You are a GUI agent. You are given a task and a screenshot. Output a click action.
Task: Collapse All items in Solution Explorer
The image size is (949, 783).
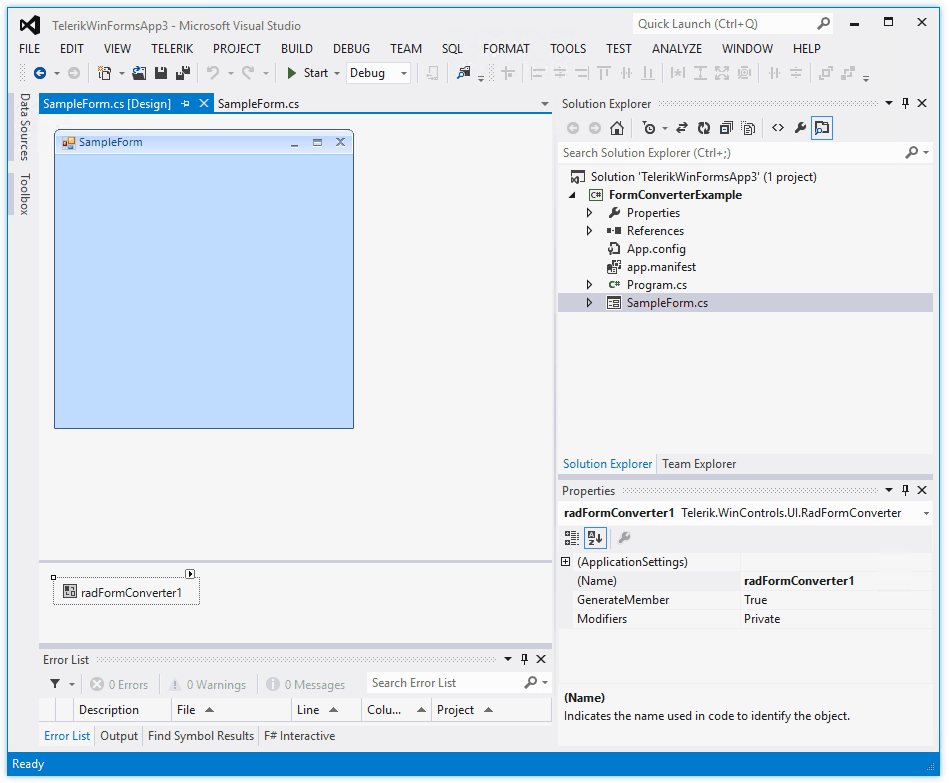click(x=726, y=127)
